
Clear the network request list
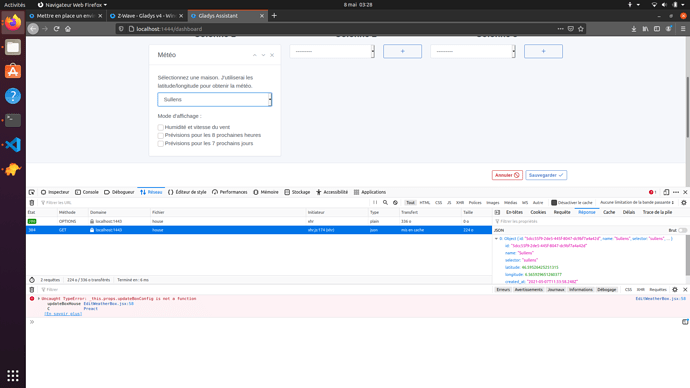(32, 203)
